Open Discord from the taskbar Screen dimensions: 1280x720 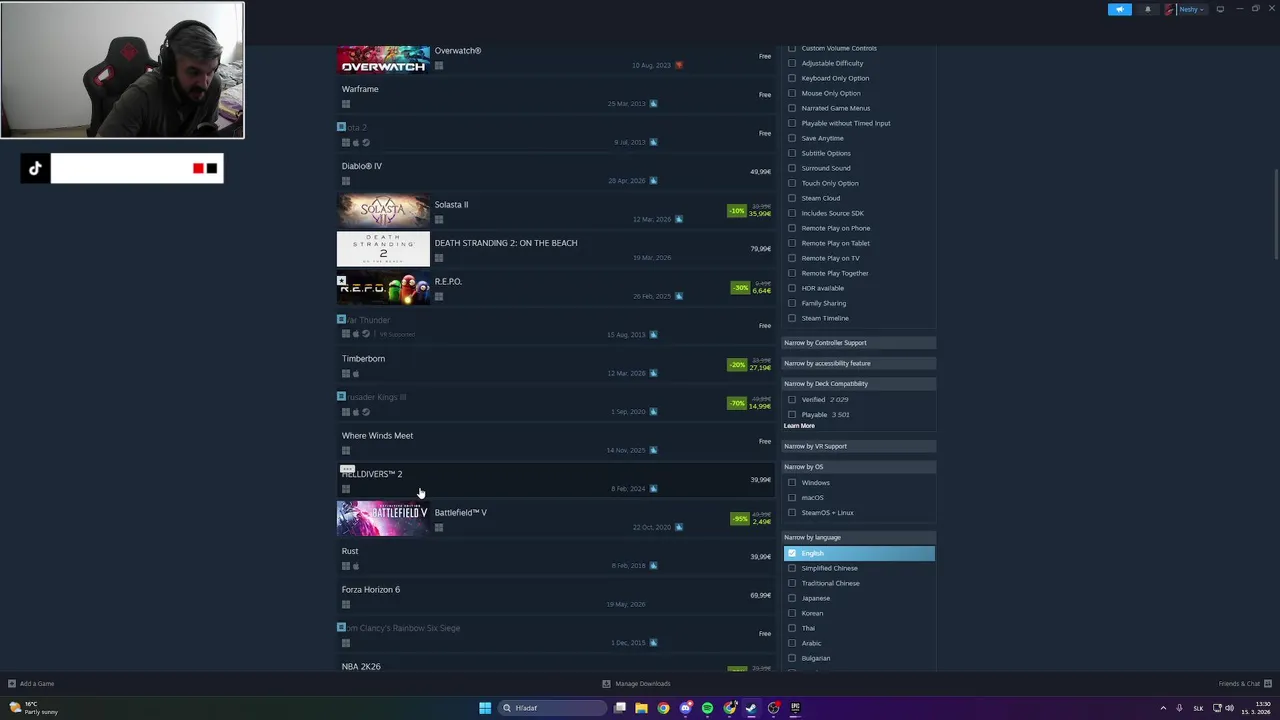click(685, 708)
